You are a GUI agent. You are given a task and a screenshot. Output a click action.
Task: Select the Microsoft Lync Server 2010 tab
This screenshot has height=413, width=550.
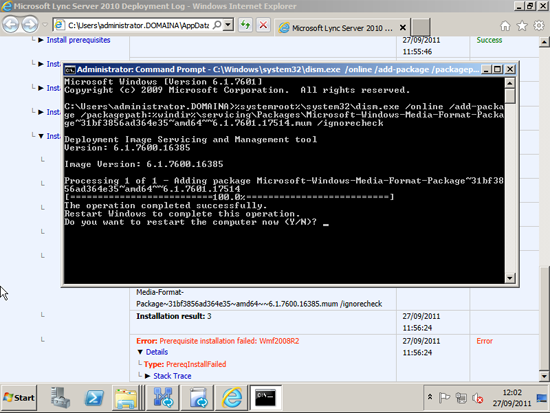pos(342,28)
